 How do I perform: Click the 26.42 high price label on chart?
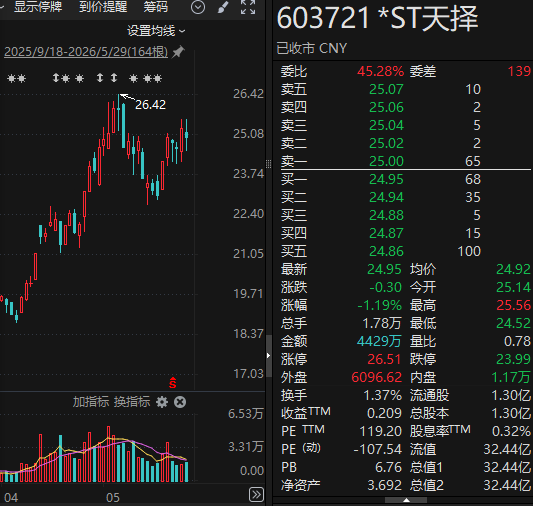tap(150, 105)
